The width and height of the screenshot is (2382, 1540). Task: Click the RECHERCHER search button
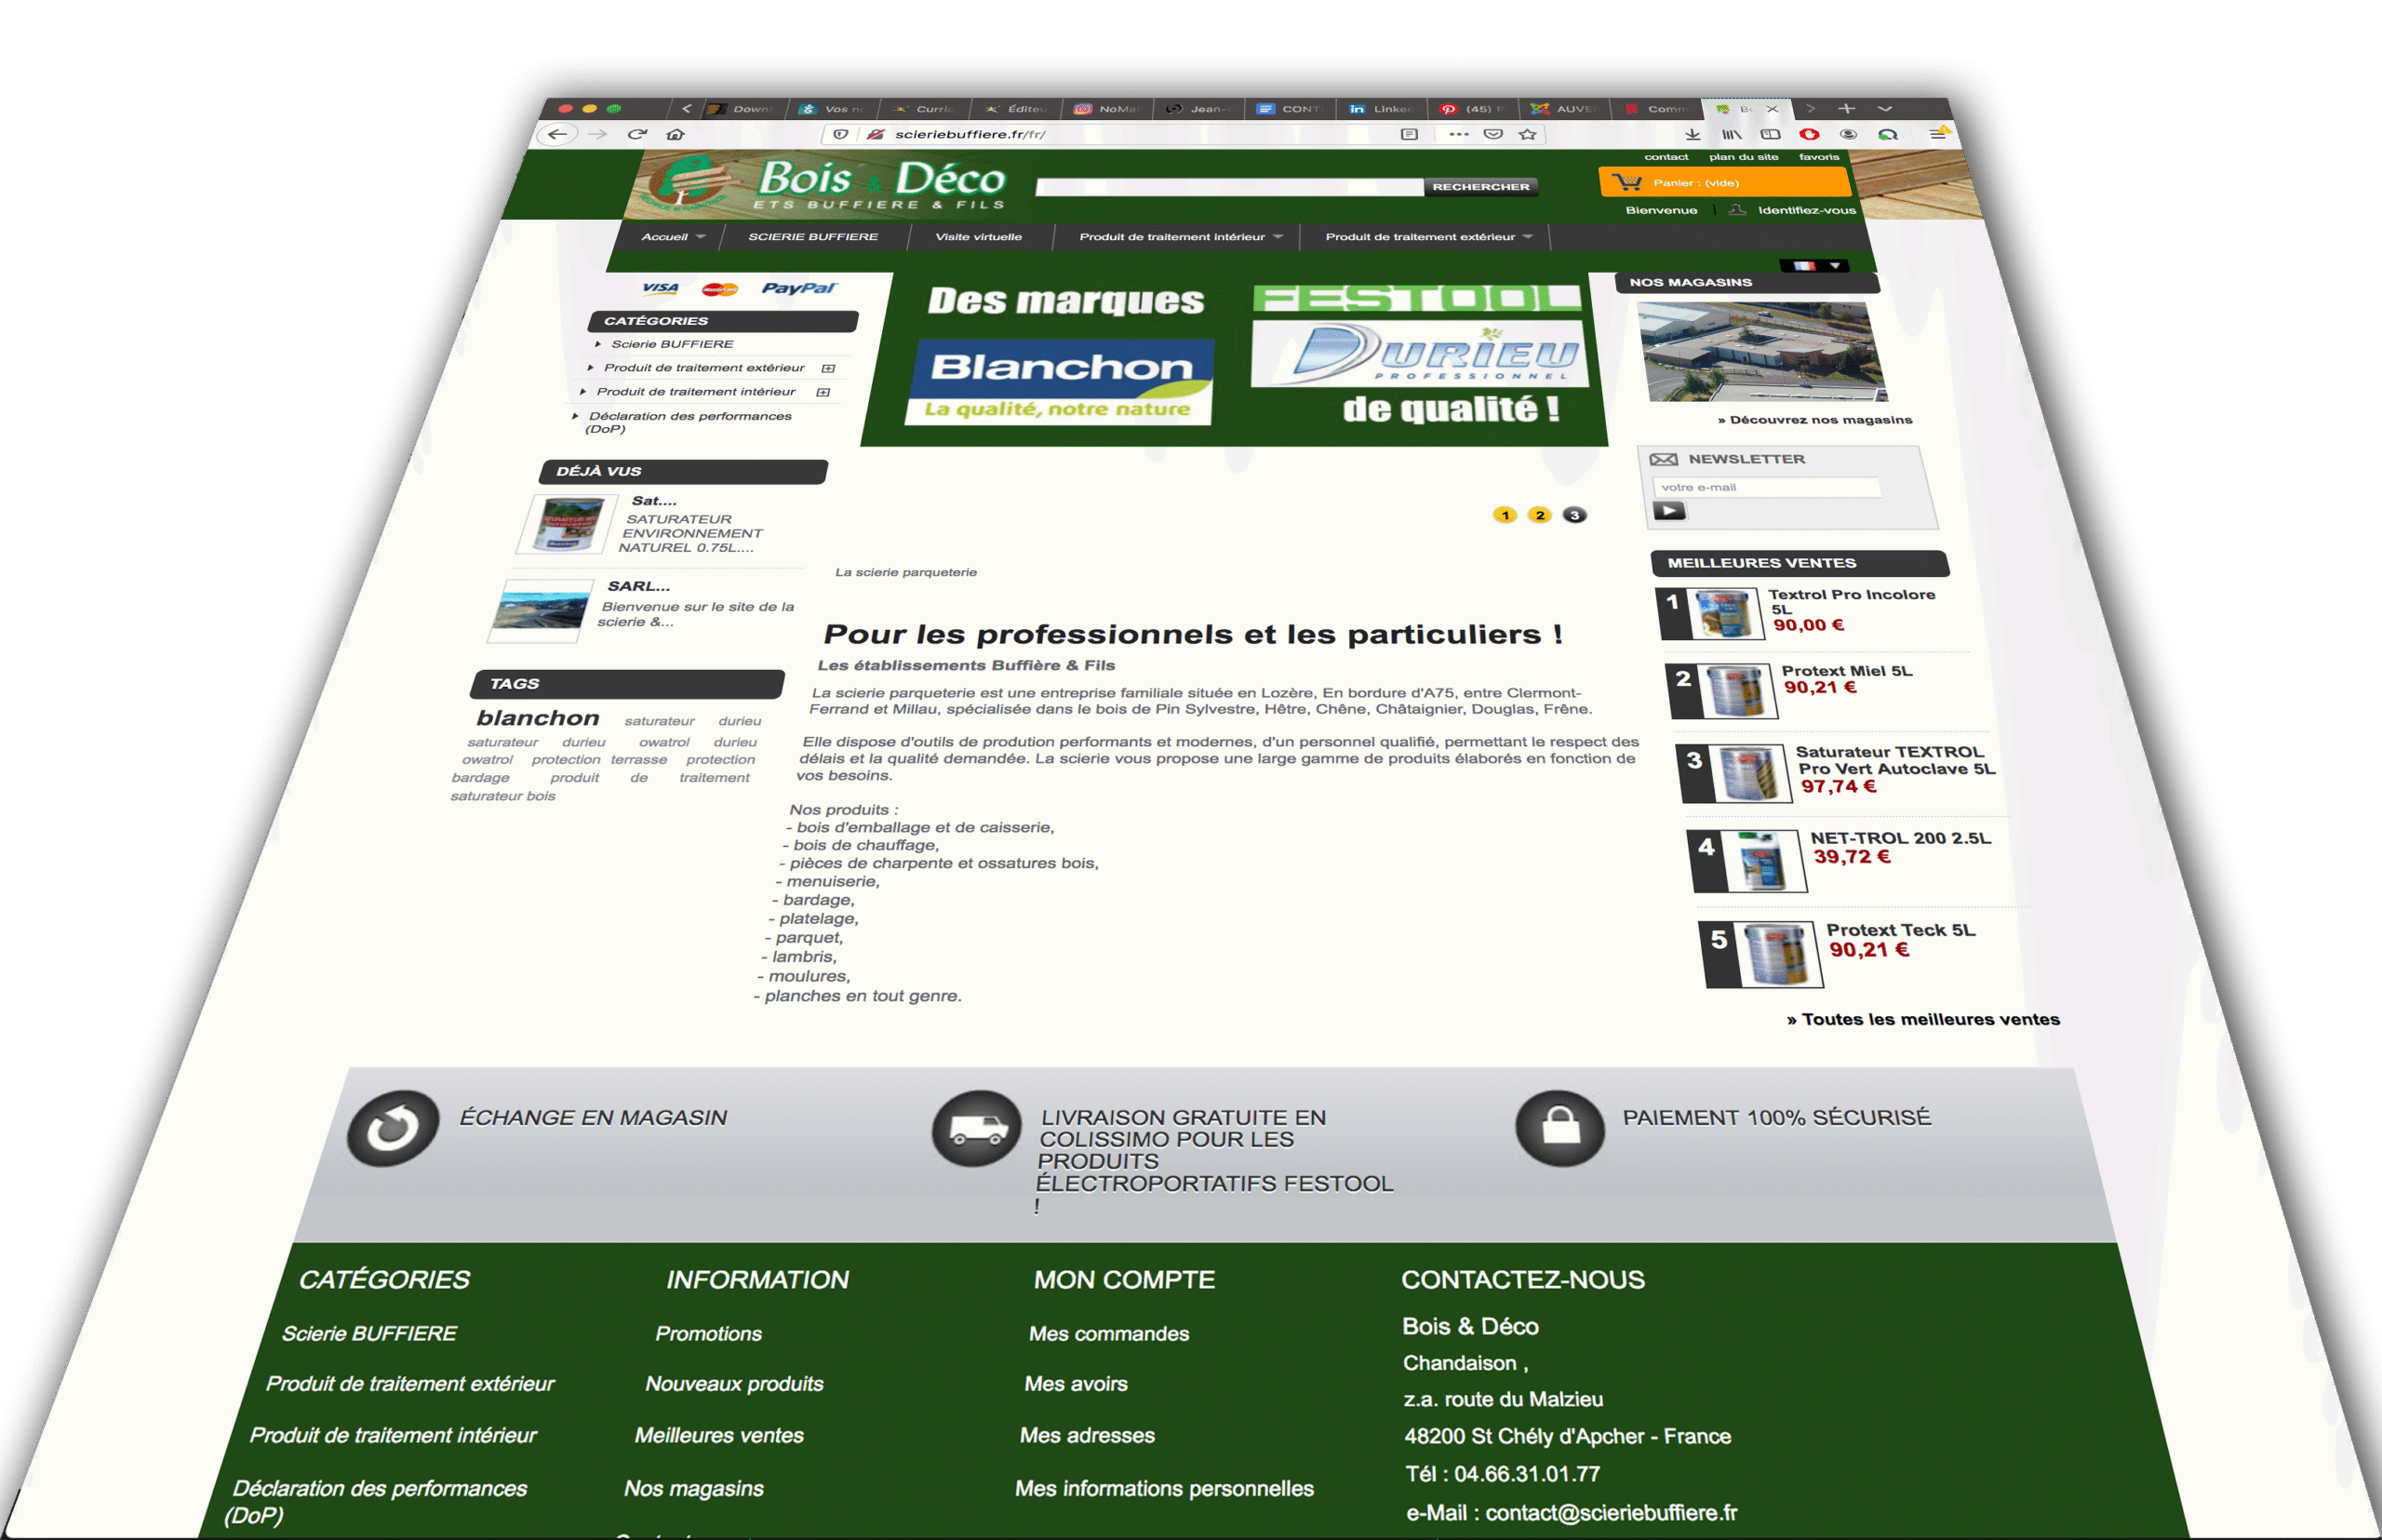[1480, 187]
